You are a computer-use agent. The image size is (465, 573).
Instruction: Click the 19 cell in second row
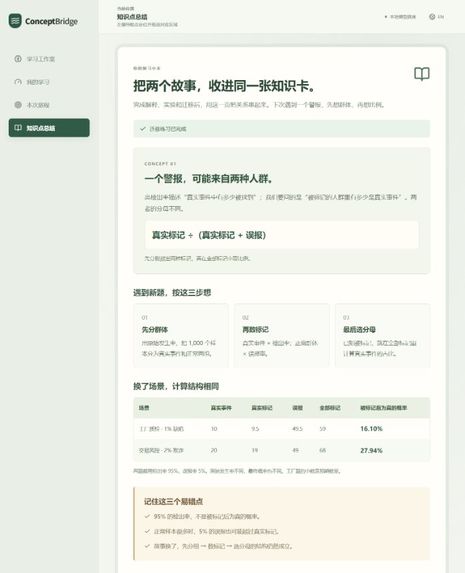(254, 451)
